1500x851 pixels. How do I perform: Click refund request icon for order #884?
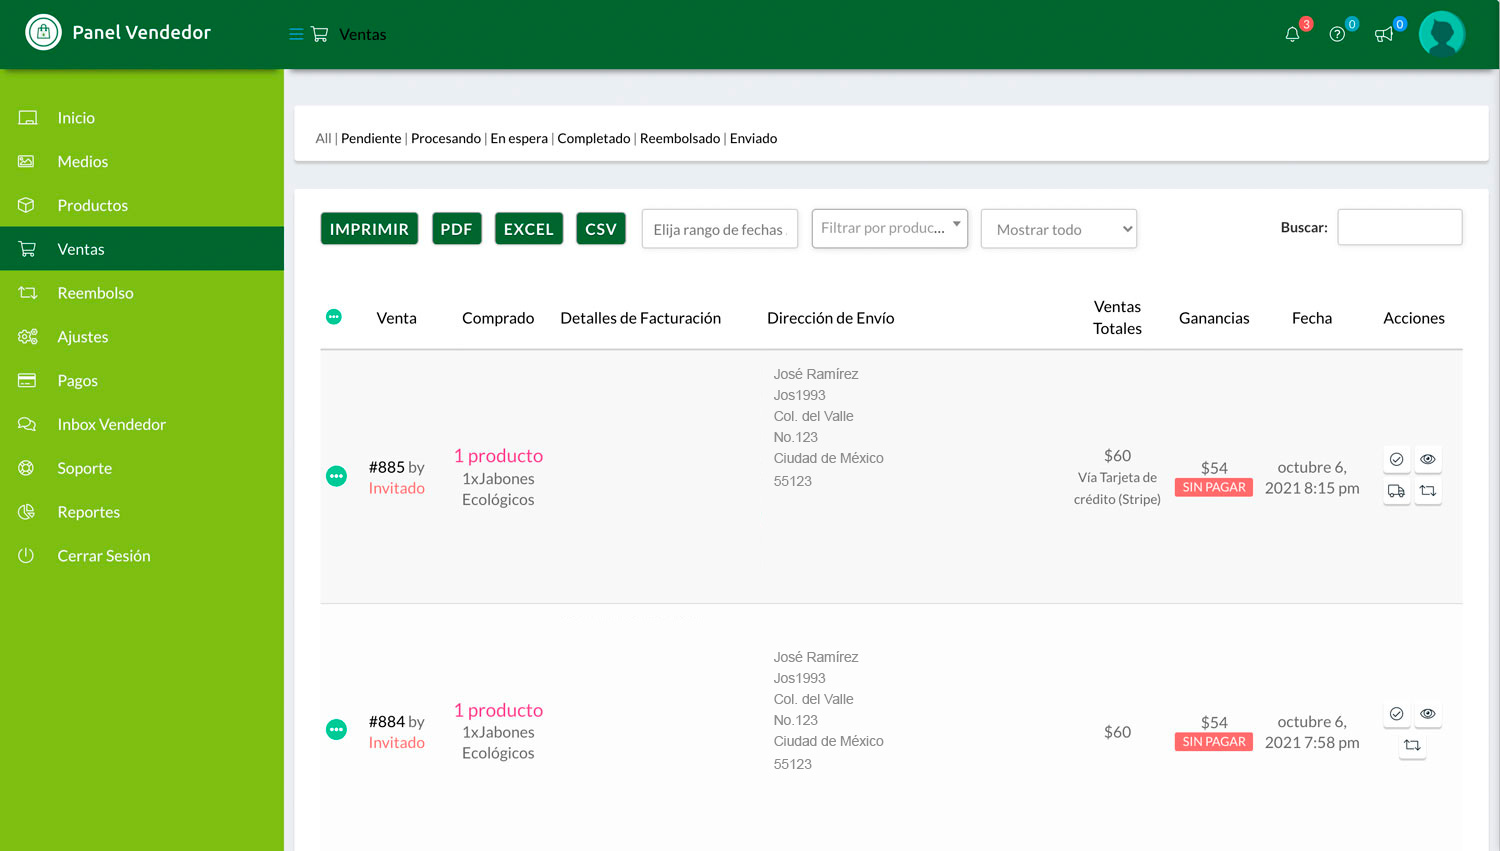tap(1412, 745)
